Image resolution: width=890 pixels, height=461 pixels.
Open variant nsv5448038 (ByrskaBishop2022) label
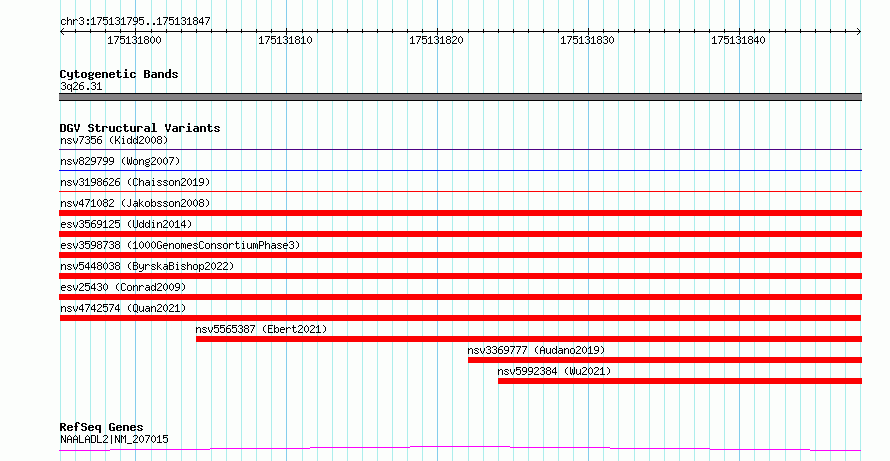click(x=147, y=266)
